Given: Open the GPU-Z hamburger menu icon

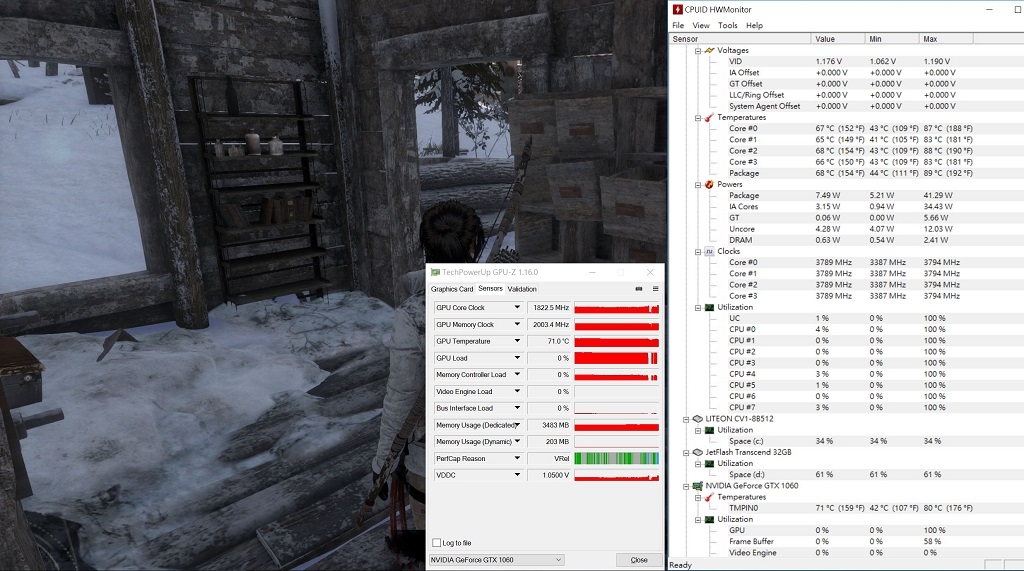Looking at the screenshot, I should [655, 289].
